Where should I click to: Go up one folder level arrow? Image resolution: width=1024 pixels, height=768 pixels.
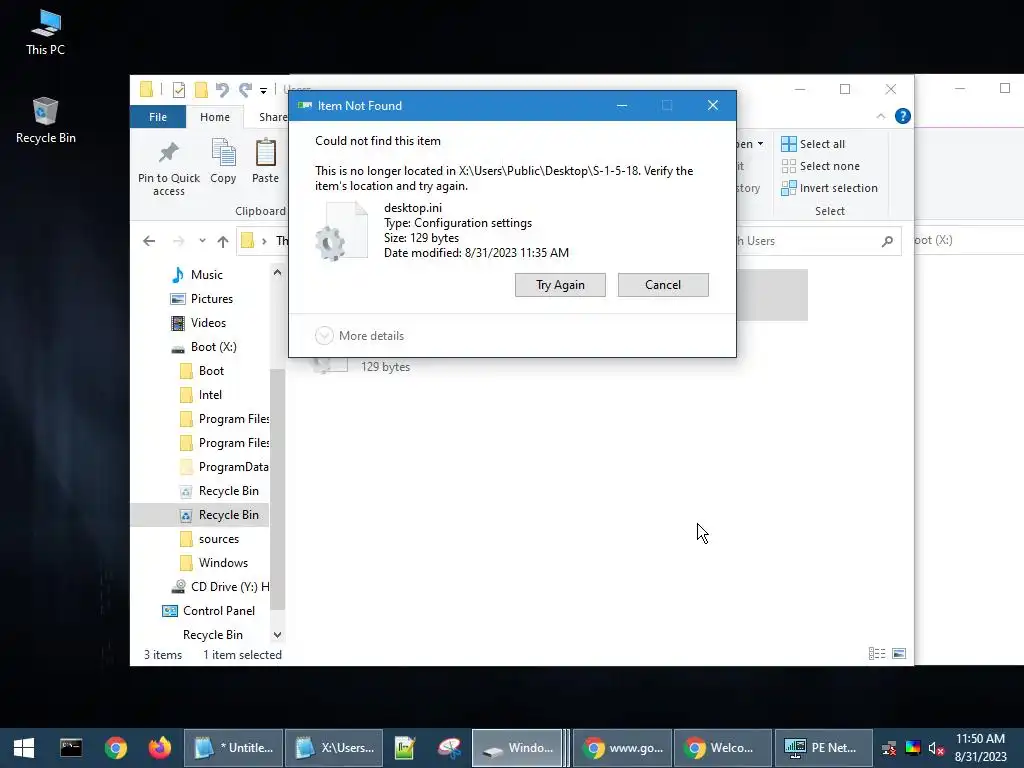click(x=223, y=241)
